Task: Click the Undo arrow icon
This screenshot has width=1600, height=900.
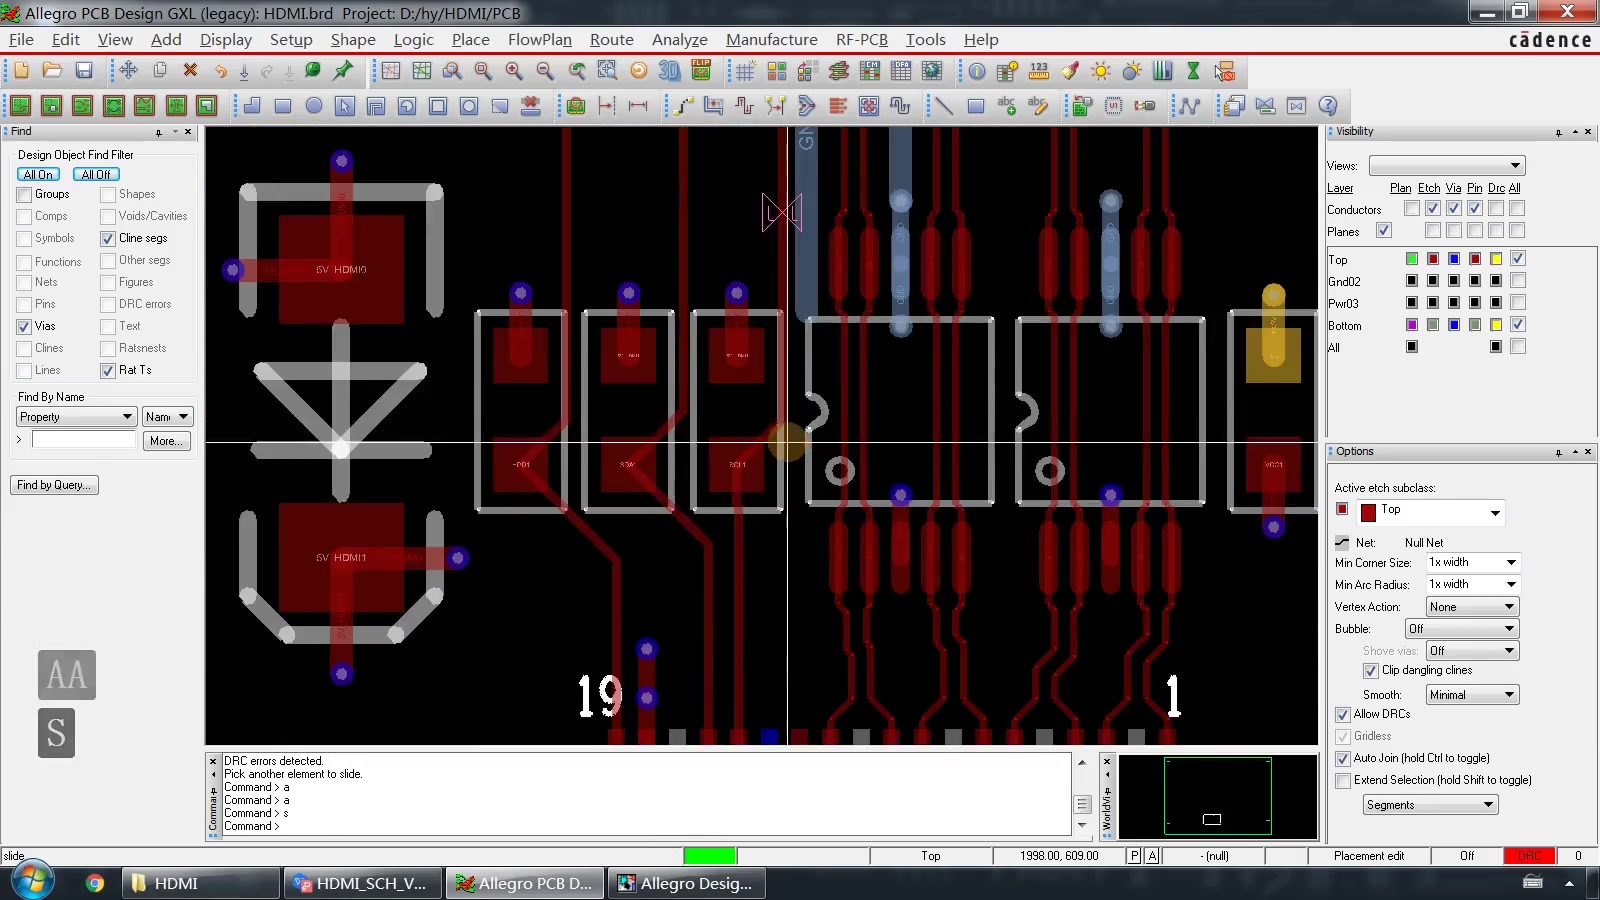Action: click(x=220, y=71)
